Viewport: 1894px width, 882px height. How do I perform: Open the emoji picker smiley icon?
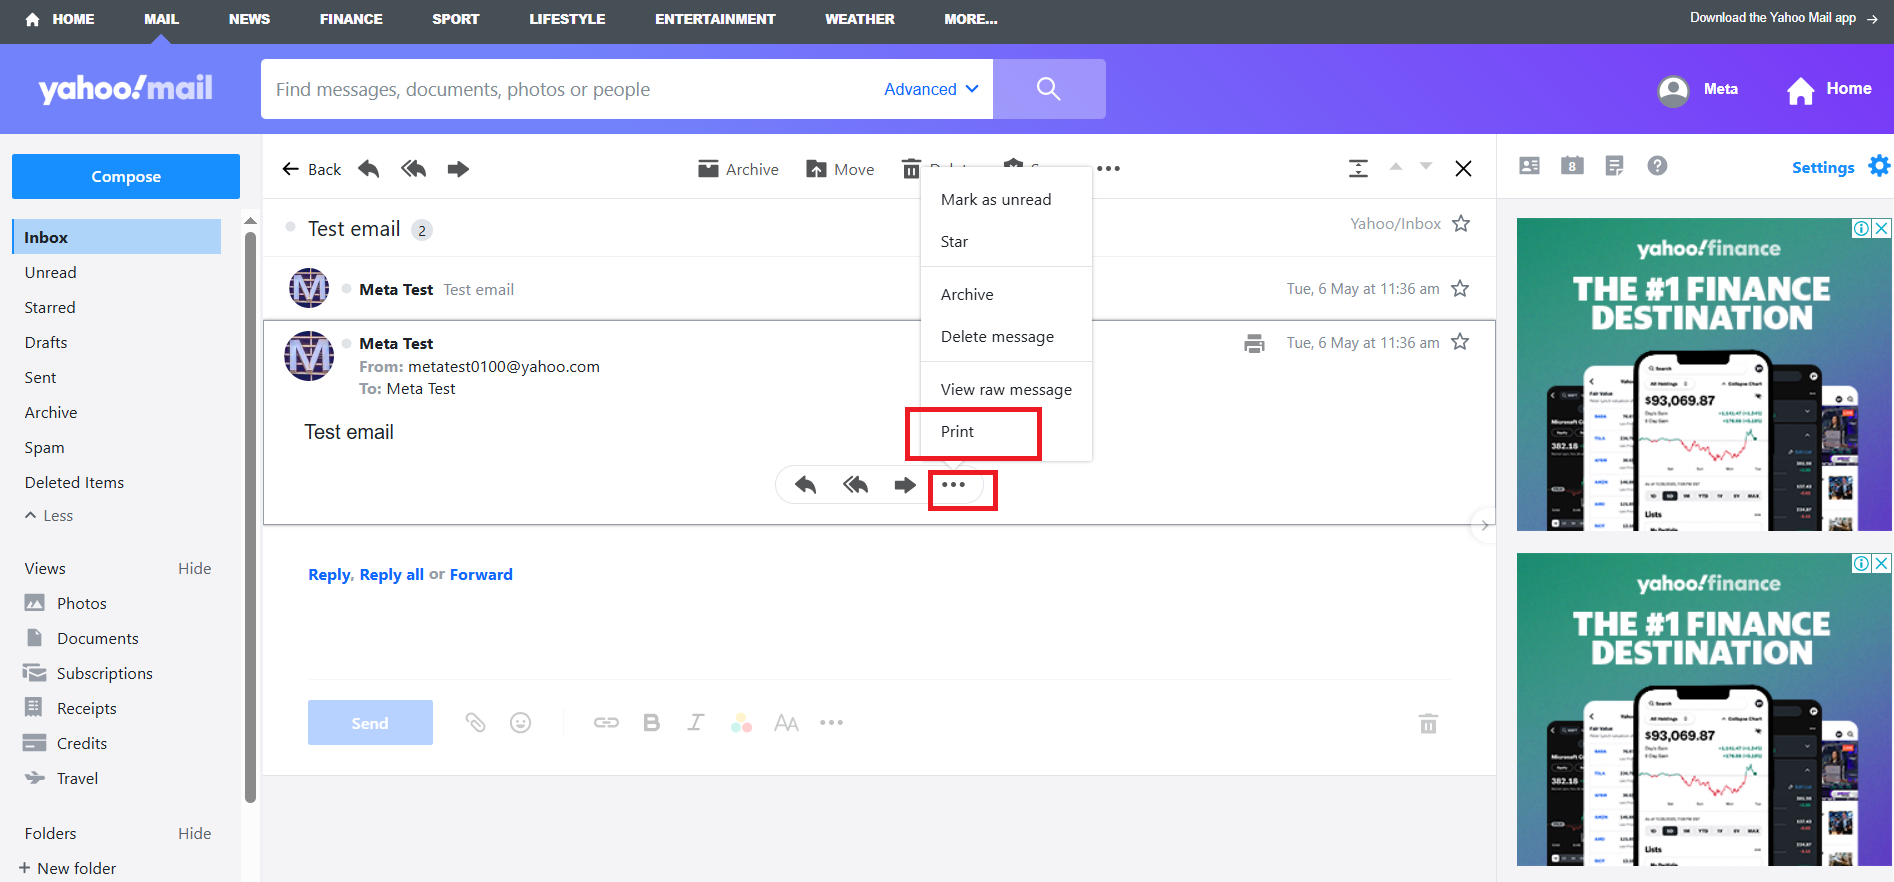520,722
